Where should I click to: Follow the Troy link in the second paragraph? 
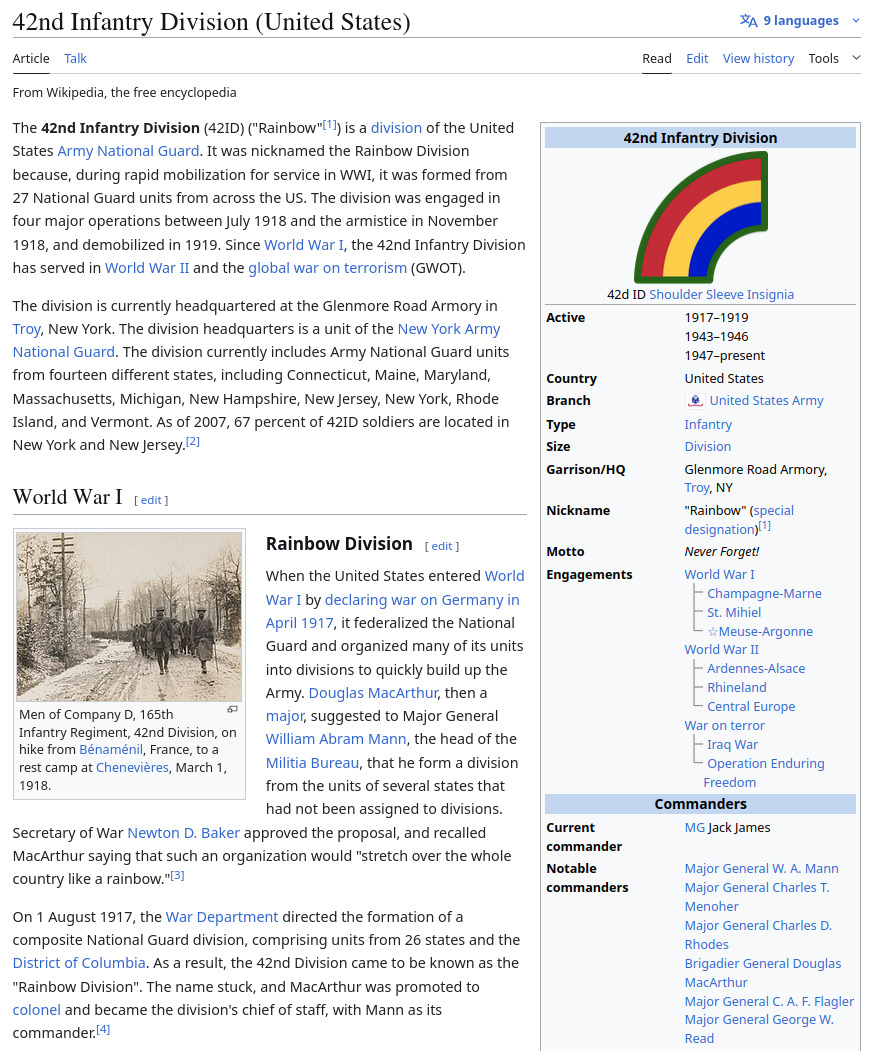(26, 329)
